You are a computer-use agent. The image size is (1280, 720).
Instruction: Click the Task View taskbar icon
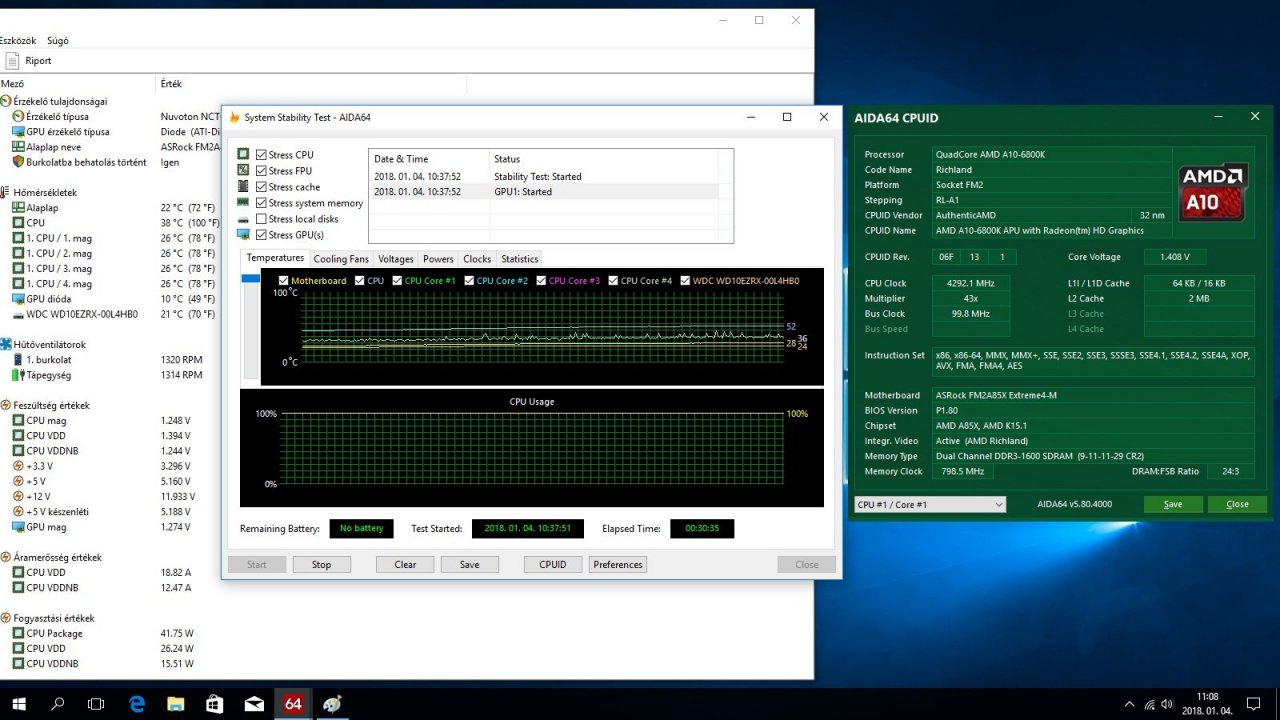96,704
